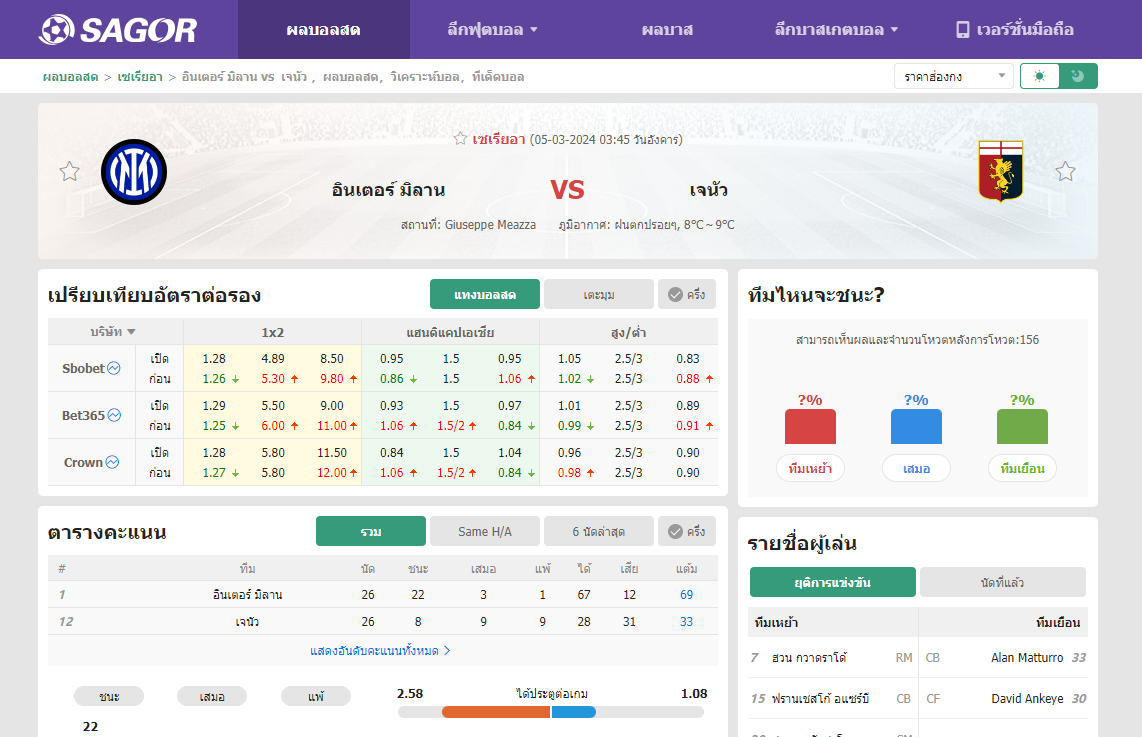Select ยุติการแข่งขัน lineup tab
The width and height of the screenshot is (1142, 737).
point(832,583)
